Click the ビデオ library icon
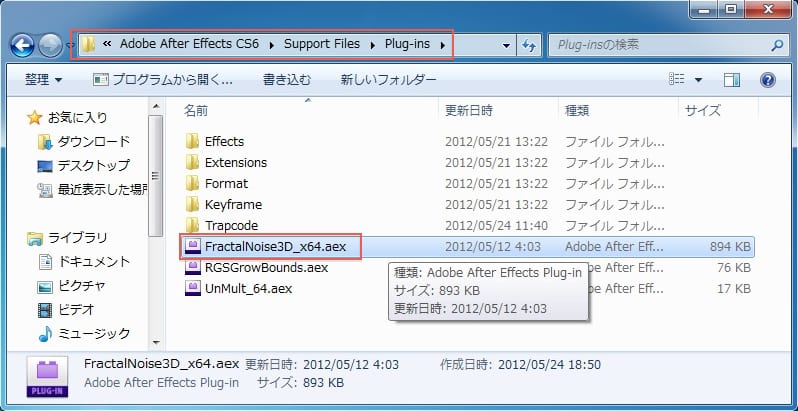Image resolution: width=798 pixels, height=411 pixels. click(x=45, y=309)
